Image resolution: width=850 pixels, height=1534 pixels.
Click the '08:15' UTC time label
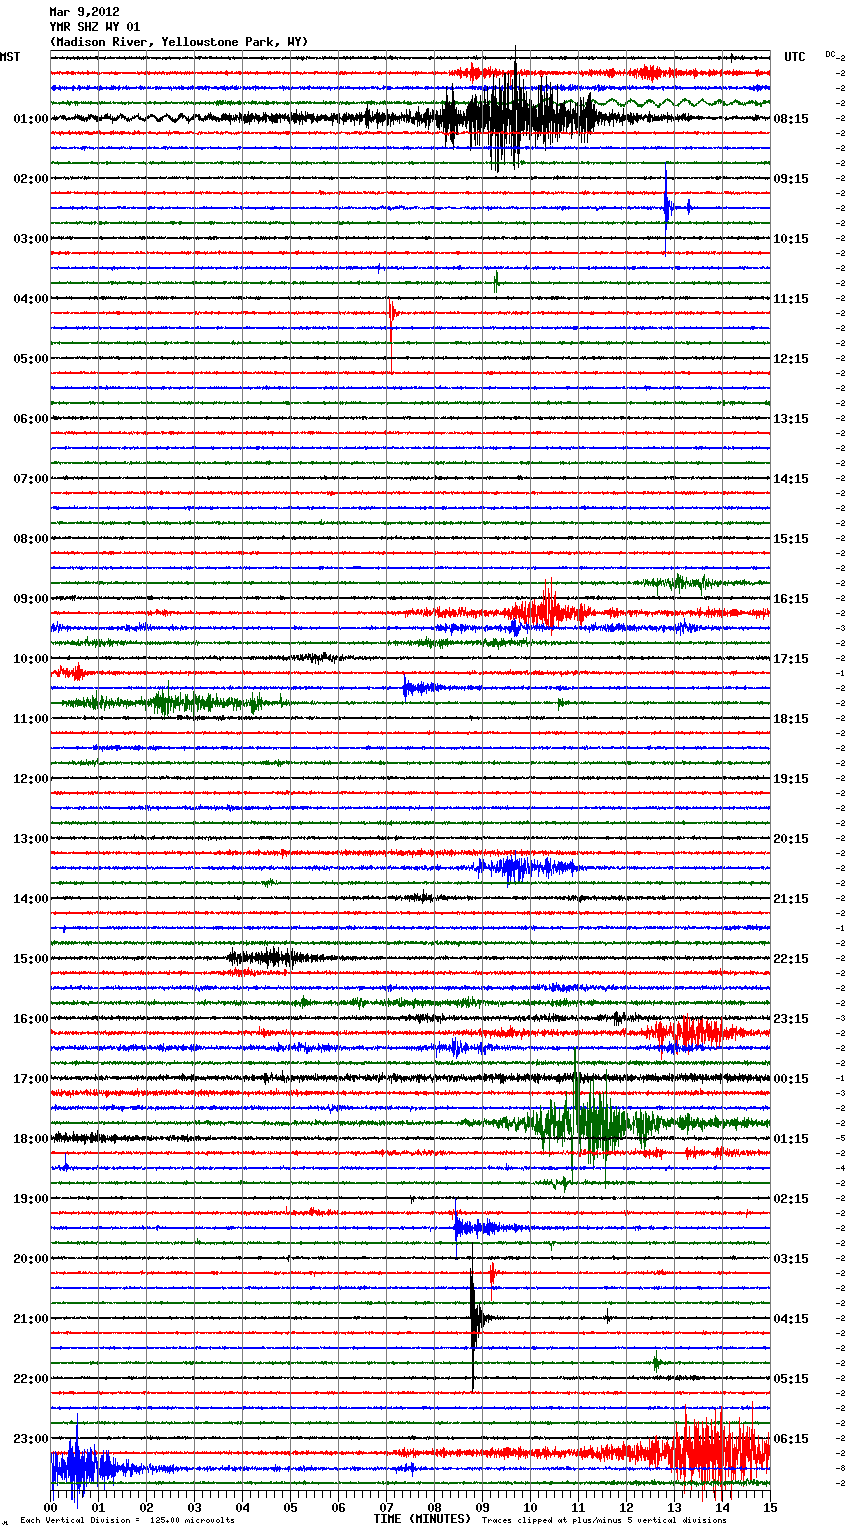pyautogui.click(x=791, y=119)
